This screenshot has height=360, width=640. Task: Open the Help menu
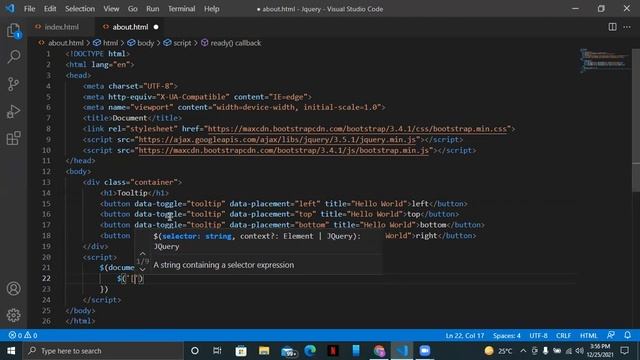click(x=212, y=9)
